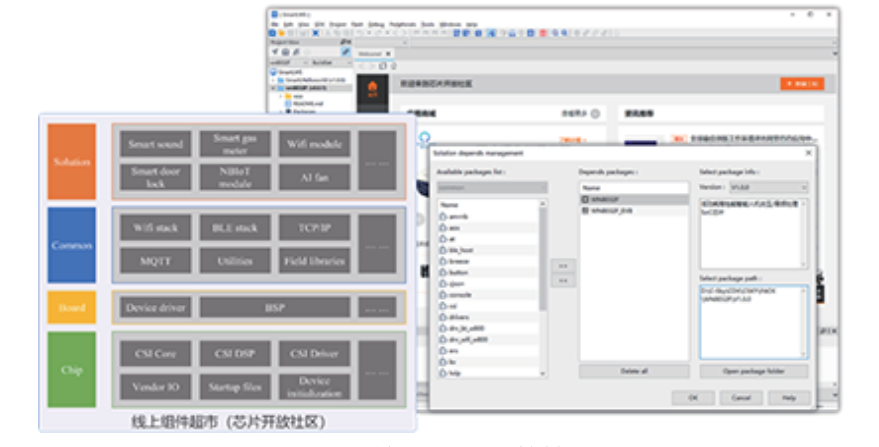Click the package description text box

coord(753,233)
